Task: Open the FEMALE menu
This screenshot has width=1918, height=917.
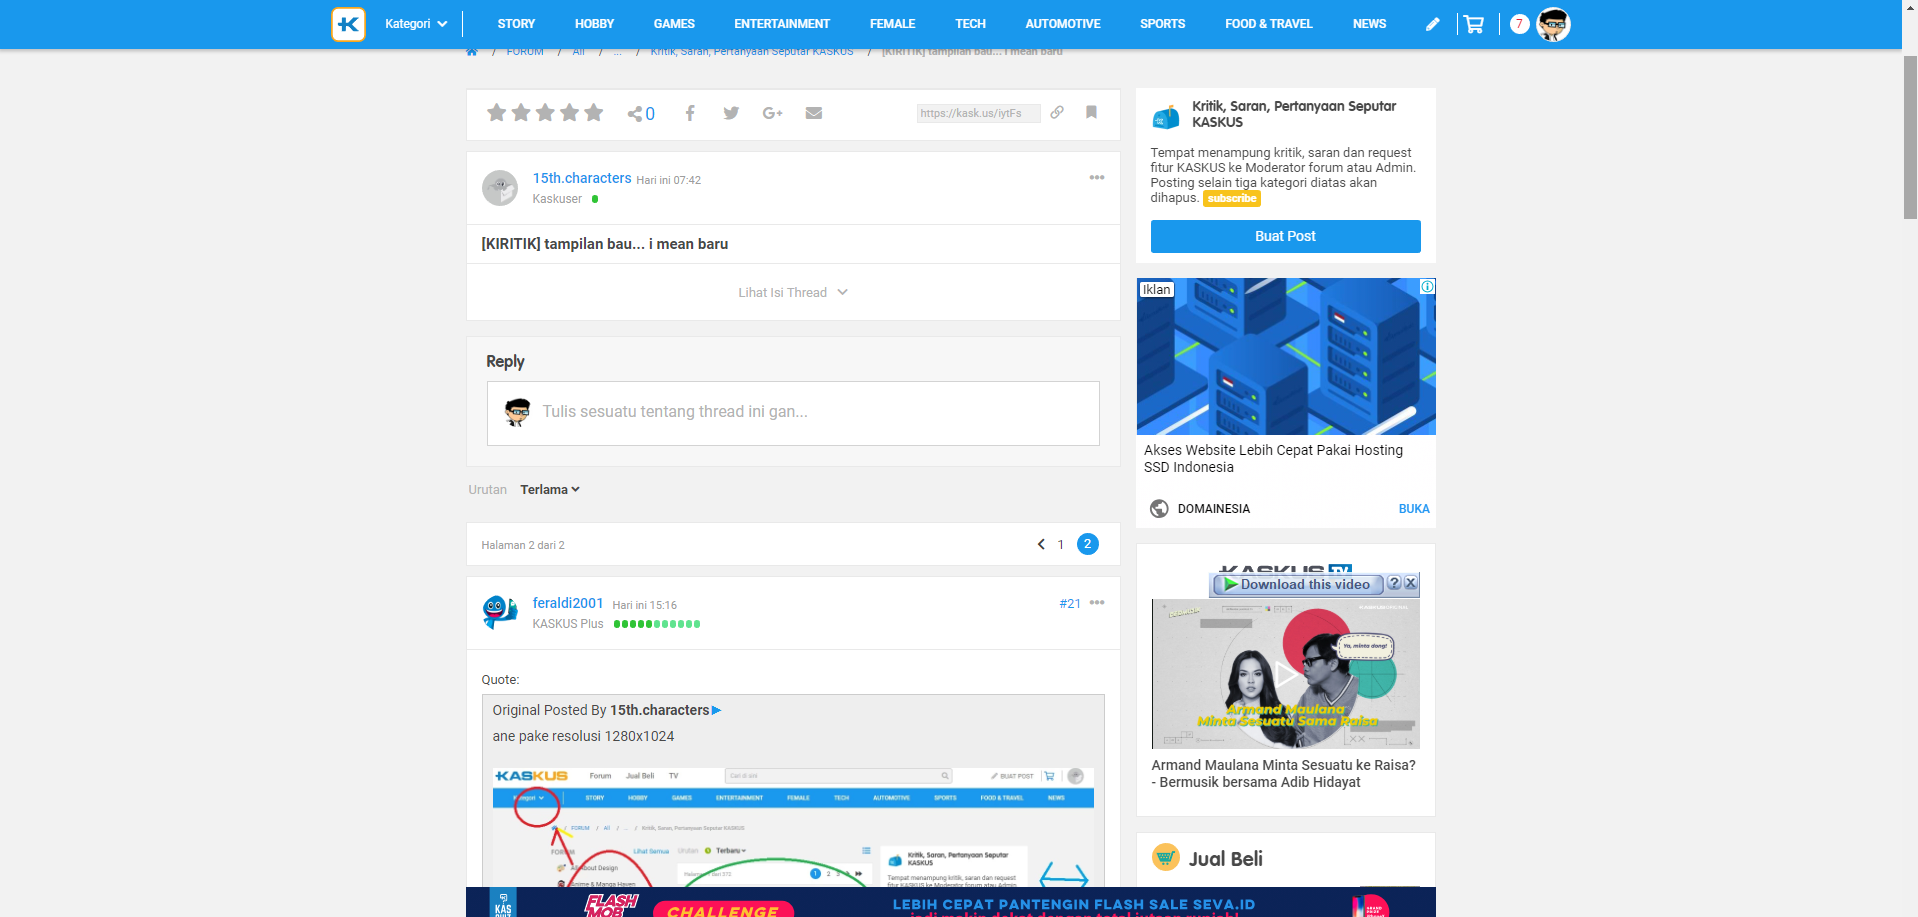Action: 892,24
